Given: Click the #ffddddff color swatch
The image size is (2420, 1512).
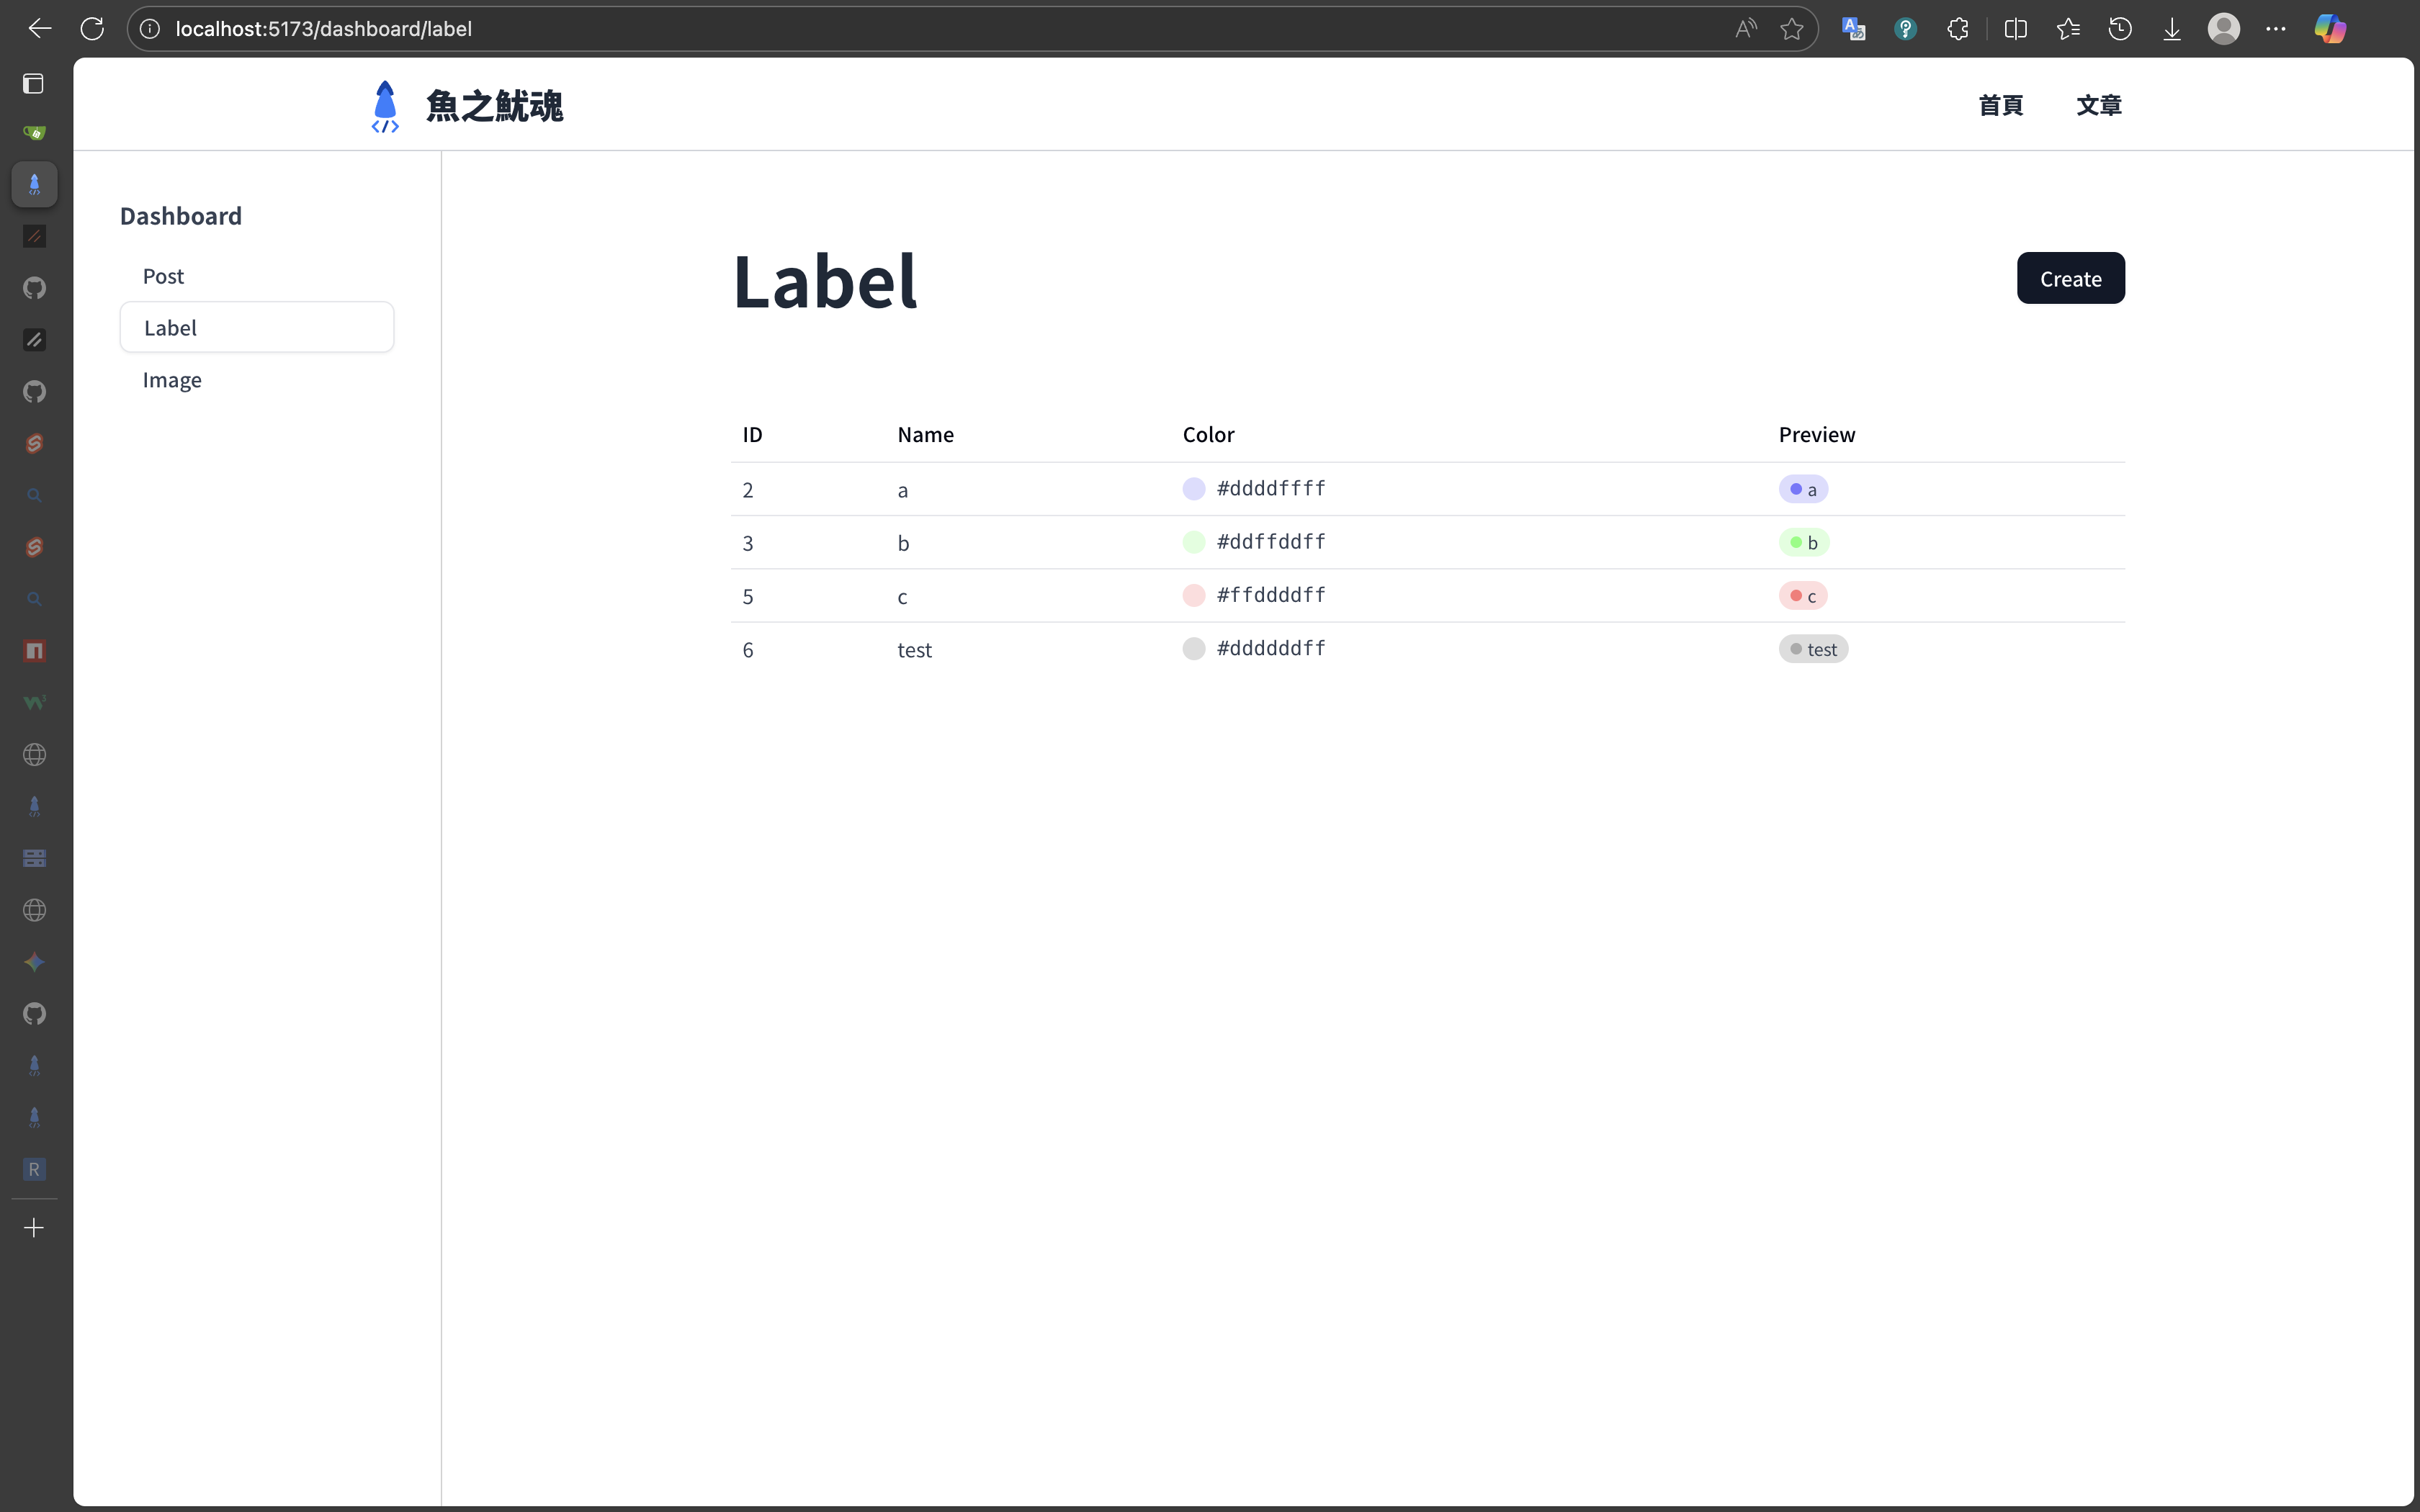Looking at the screenshot, I should pyautogui.click(x=1193, y=595).
